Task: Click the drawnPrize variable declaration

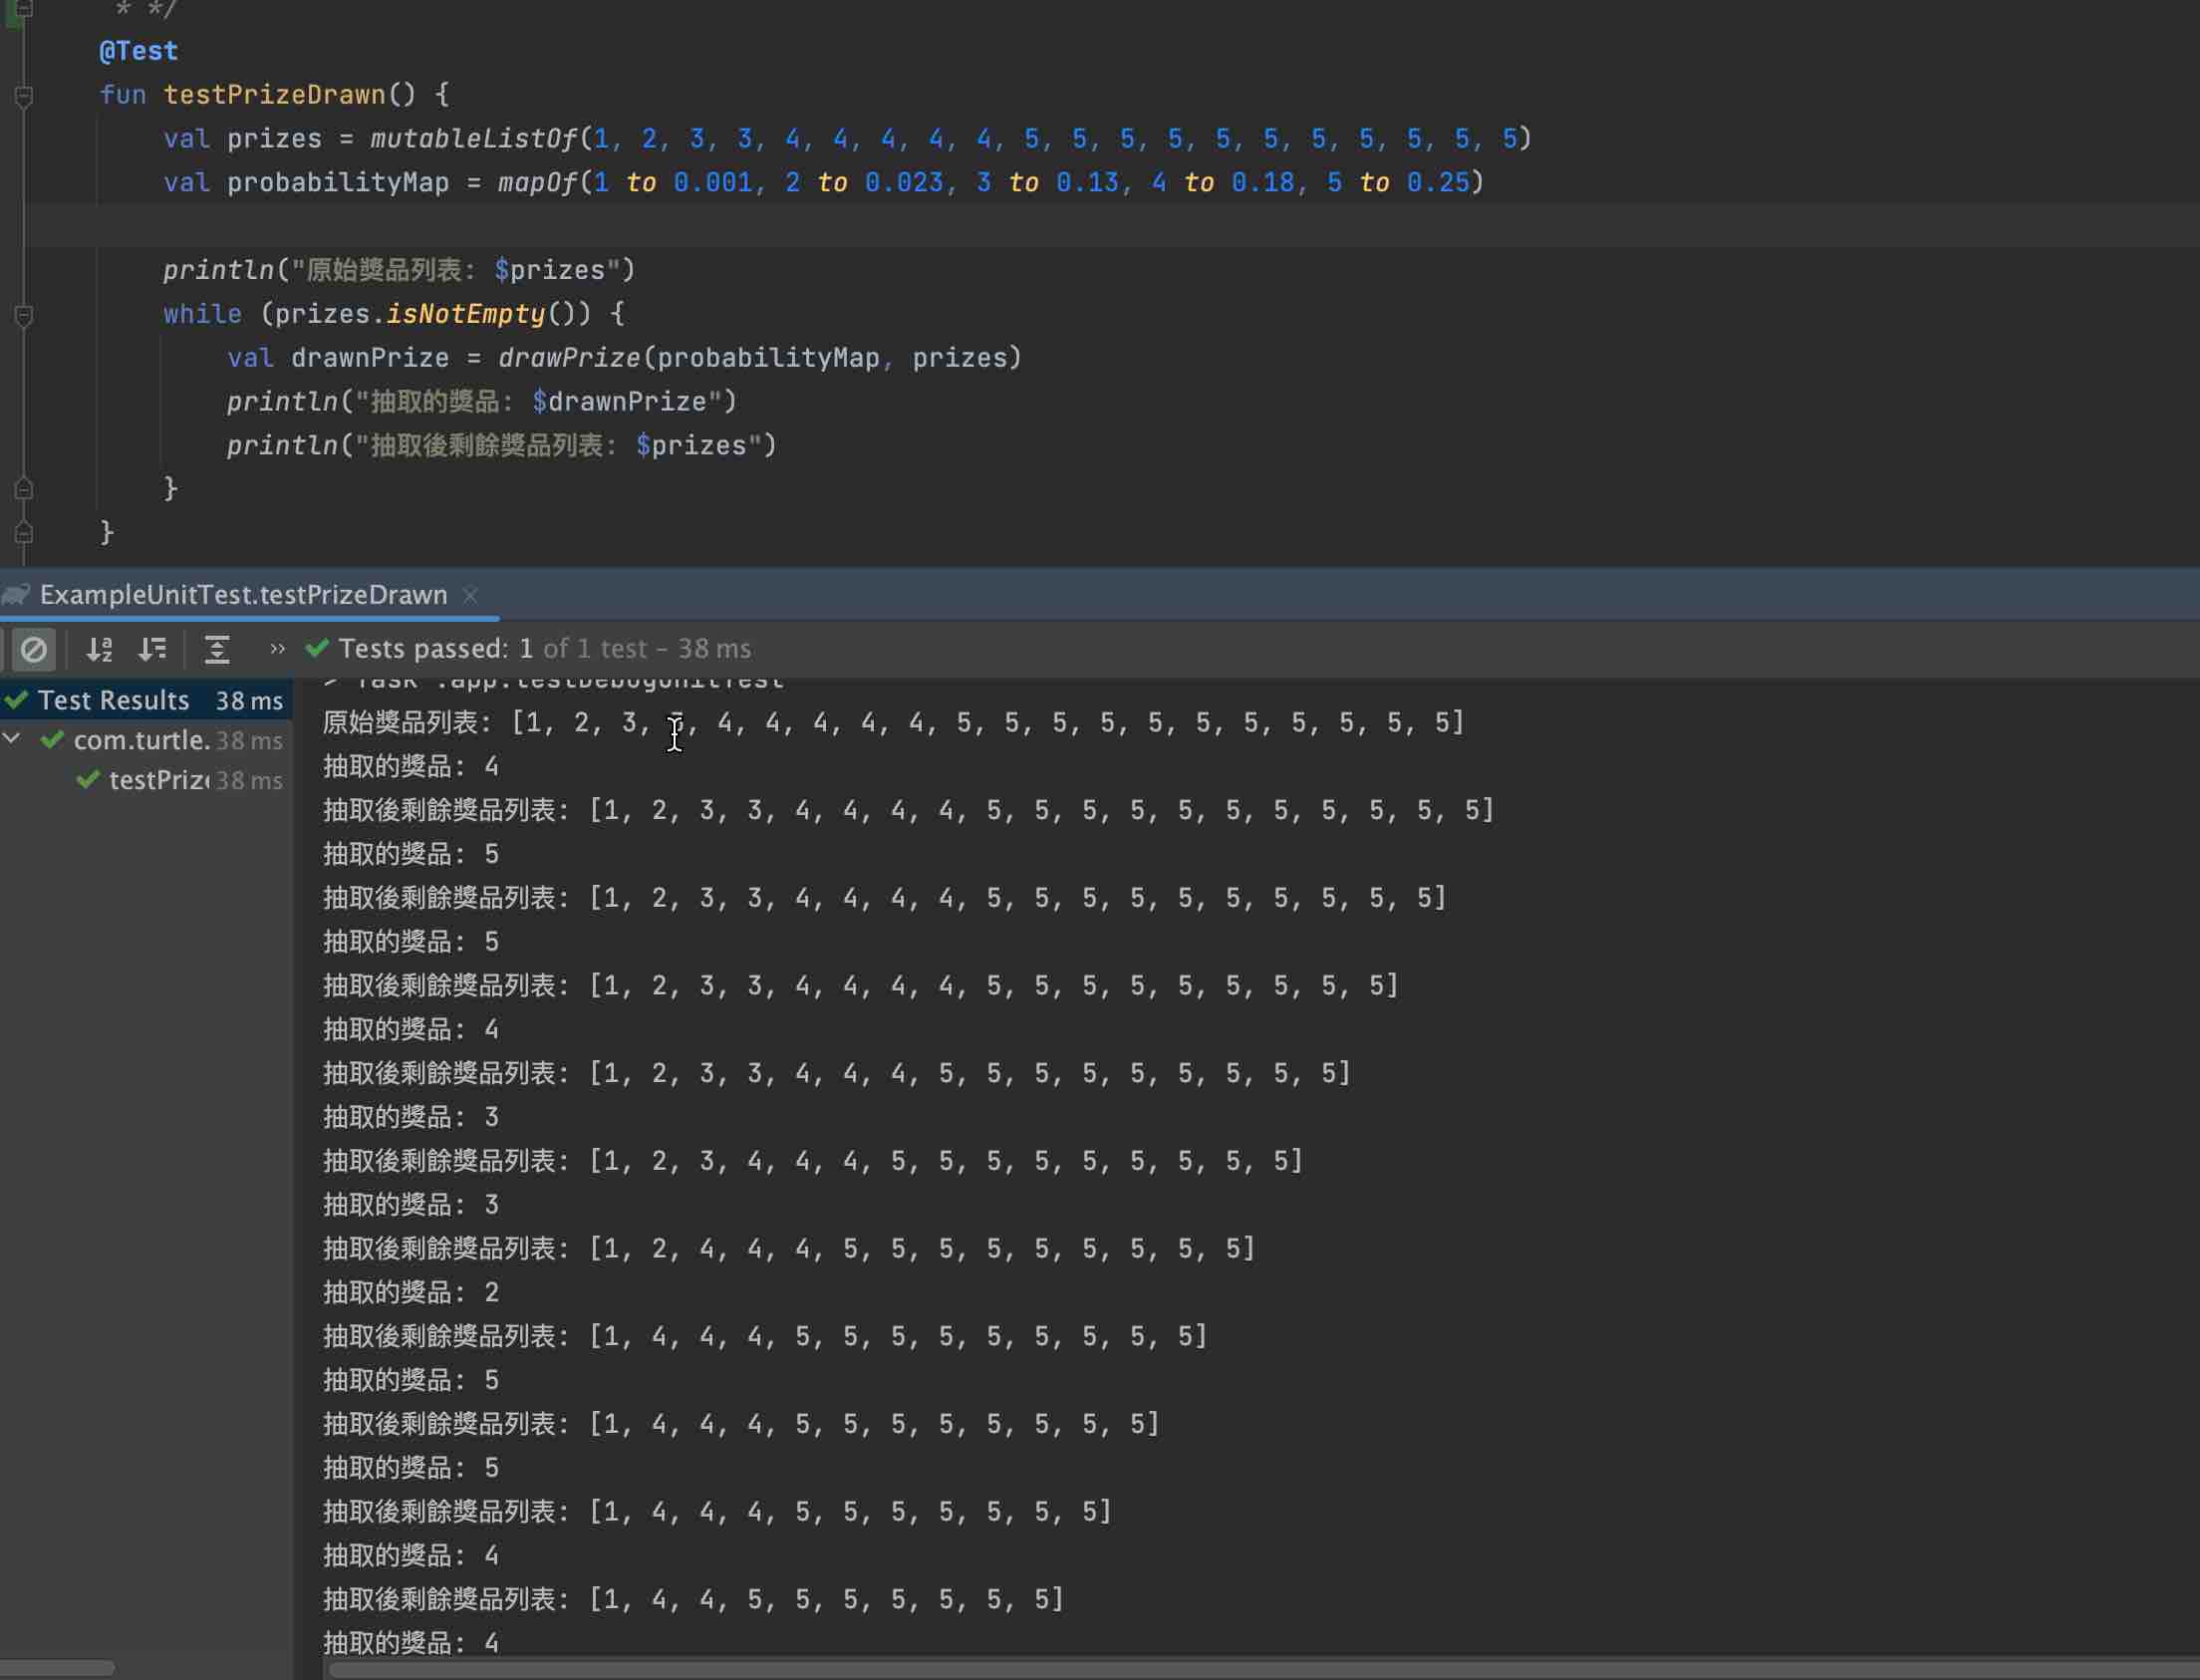Action: [370, 358]
